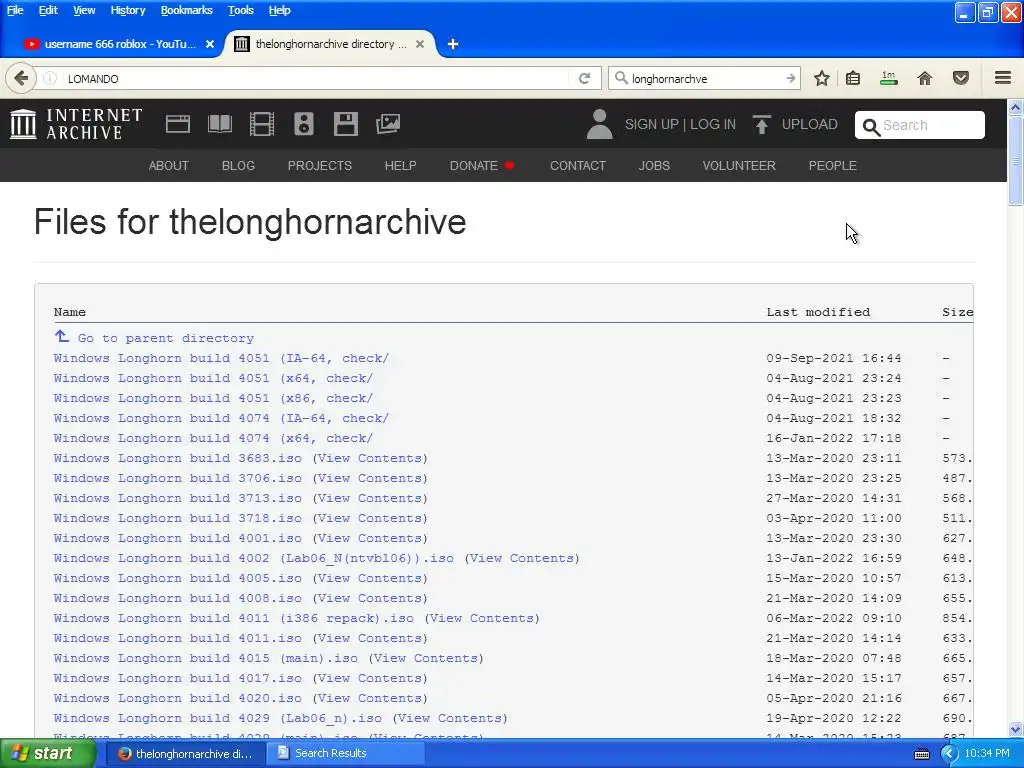Open the Video film strip icon
The width and height of the screenshot is (1024, 768).
(x=262, y=124)
